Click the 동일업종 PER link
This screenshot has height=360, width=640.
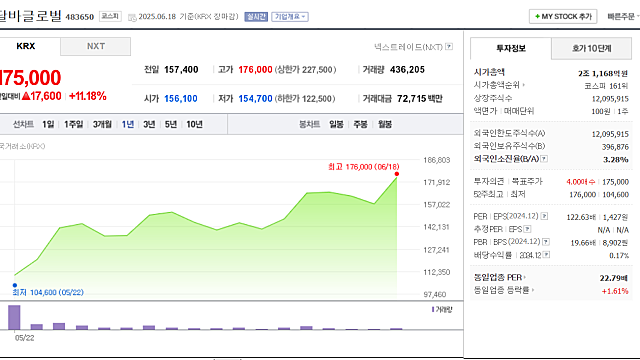pyautogui.click(x=498, y=278)
